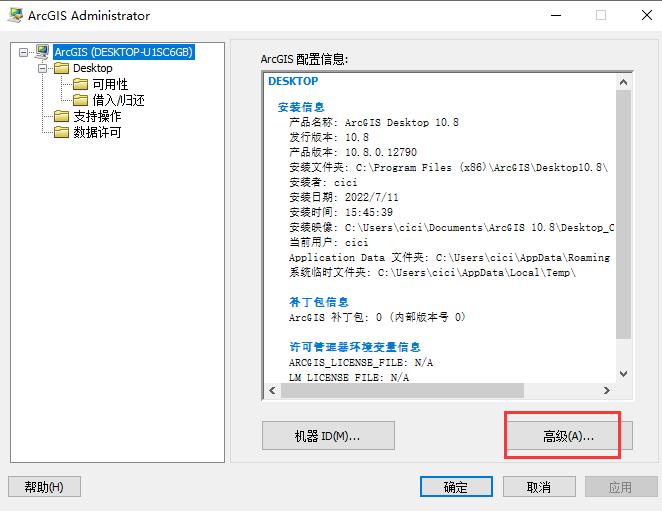Image resolution: width=662 pixels, height=511 pixels.
Task: Close the ArcGIS Administrator window
Action: [x=646, y=16]
